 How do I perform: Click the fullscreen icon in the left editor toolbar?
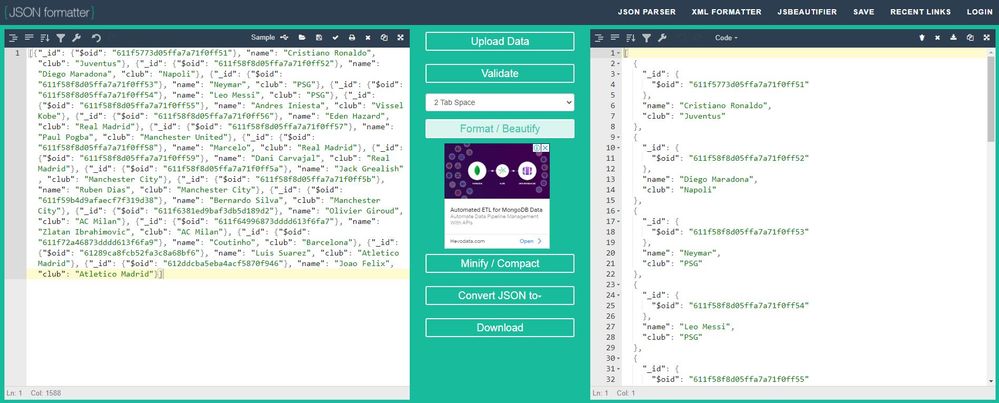400,38
